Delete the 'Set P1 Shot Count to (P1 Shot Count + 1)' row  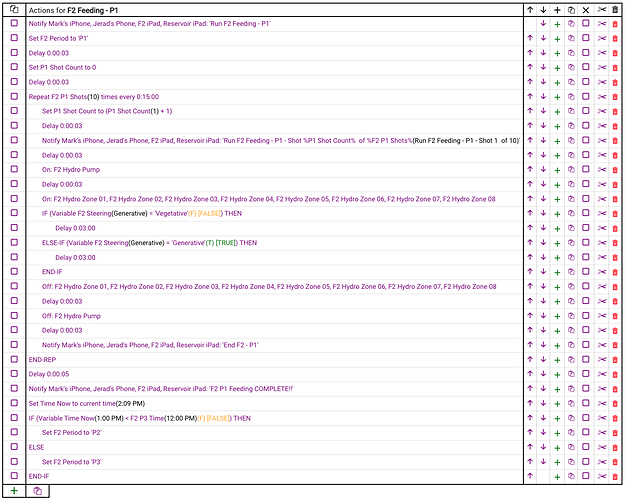(x=615, y=111)
